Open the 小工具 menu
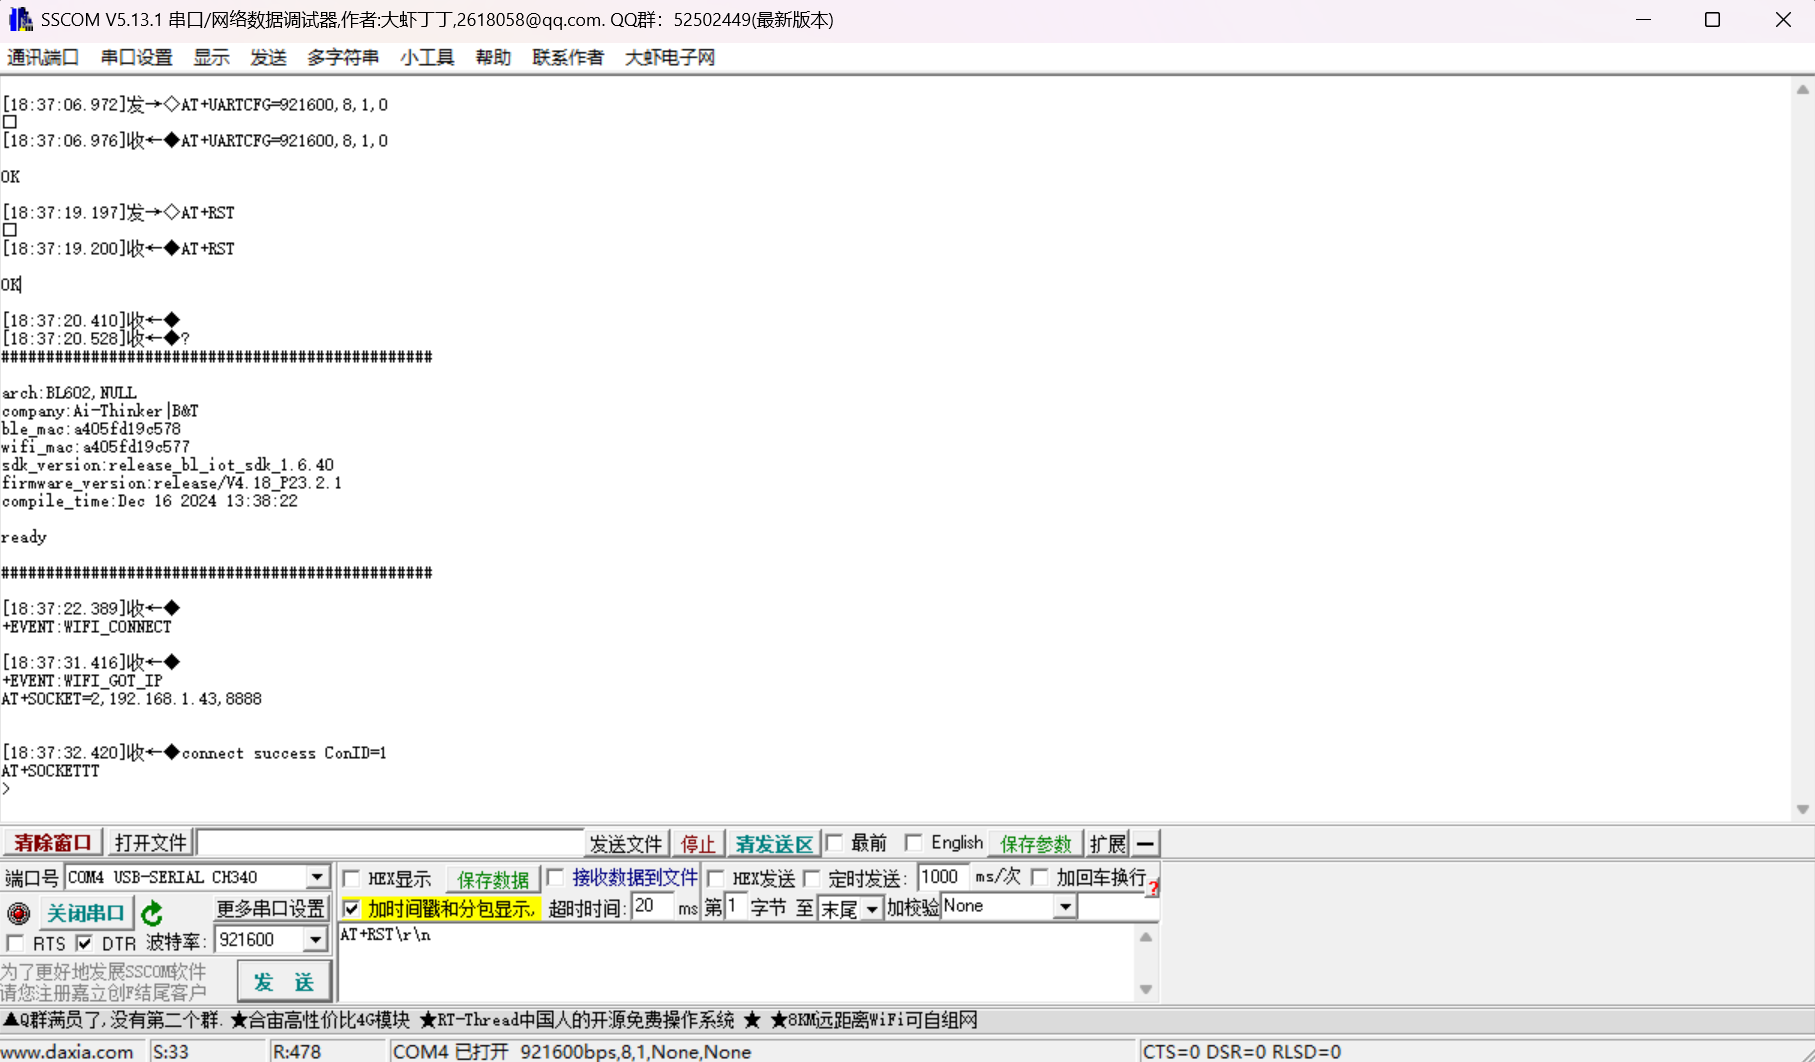 (427, 58)
